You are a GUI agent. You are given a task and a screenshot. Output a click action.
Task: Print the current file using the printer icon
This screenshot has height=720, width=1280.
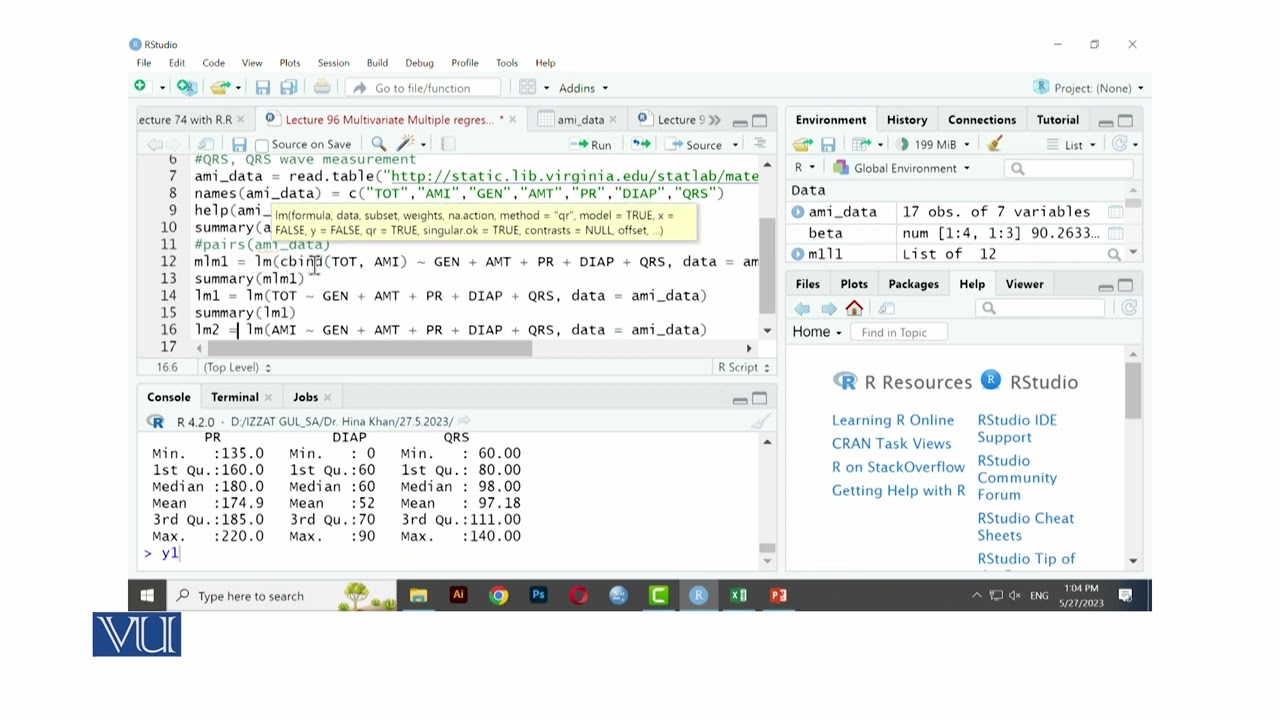click(x=322, y=88)
